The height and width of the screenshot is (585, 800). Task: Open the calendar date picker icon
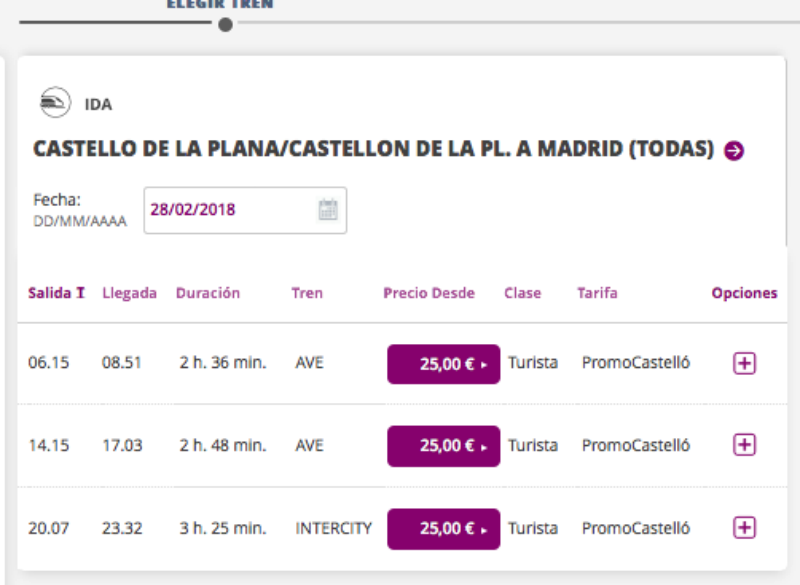pos(328,210)
